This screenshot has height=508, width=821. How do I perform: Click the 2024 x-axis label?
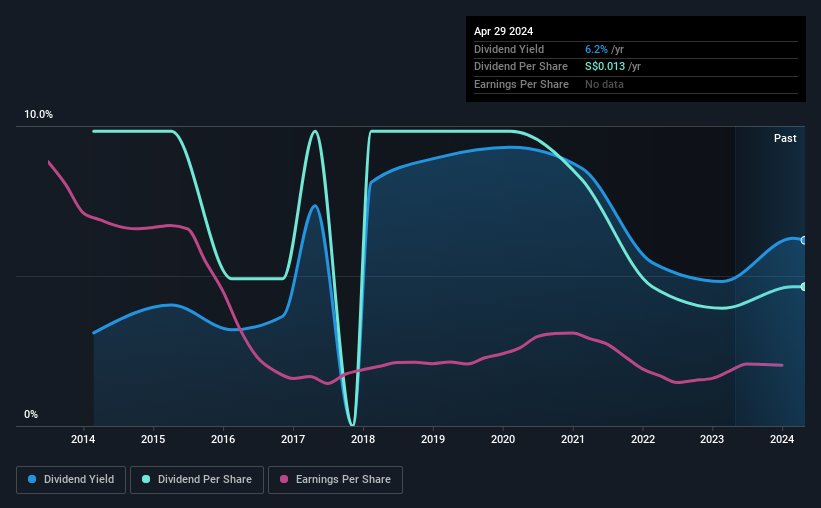coord(782,439)
